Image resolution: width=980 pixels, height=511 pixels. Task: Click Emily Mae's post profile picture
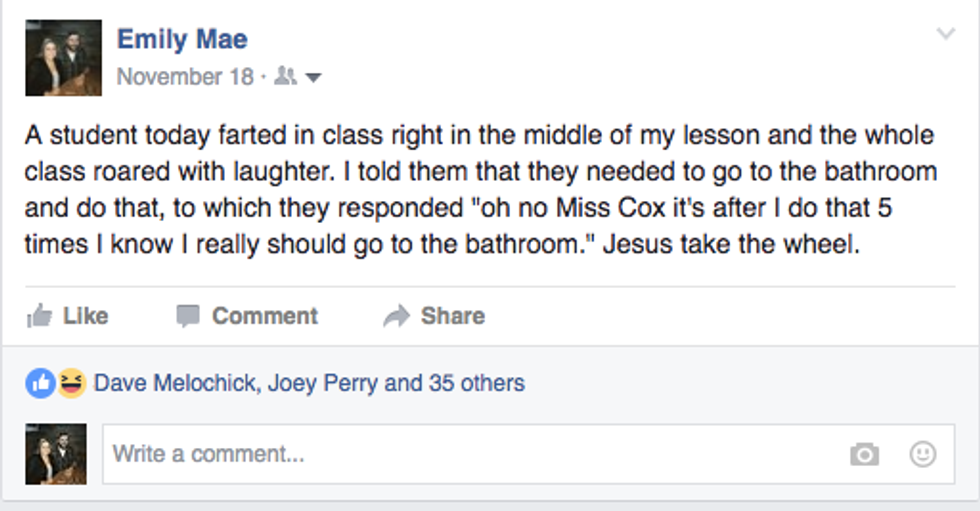pyautogui.click(x=64, y=57)
